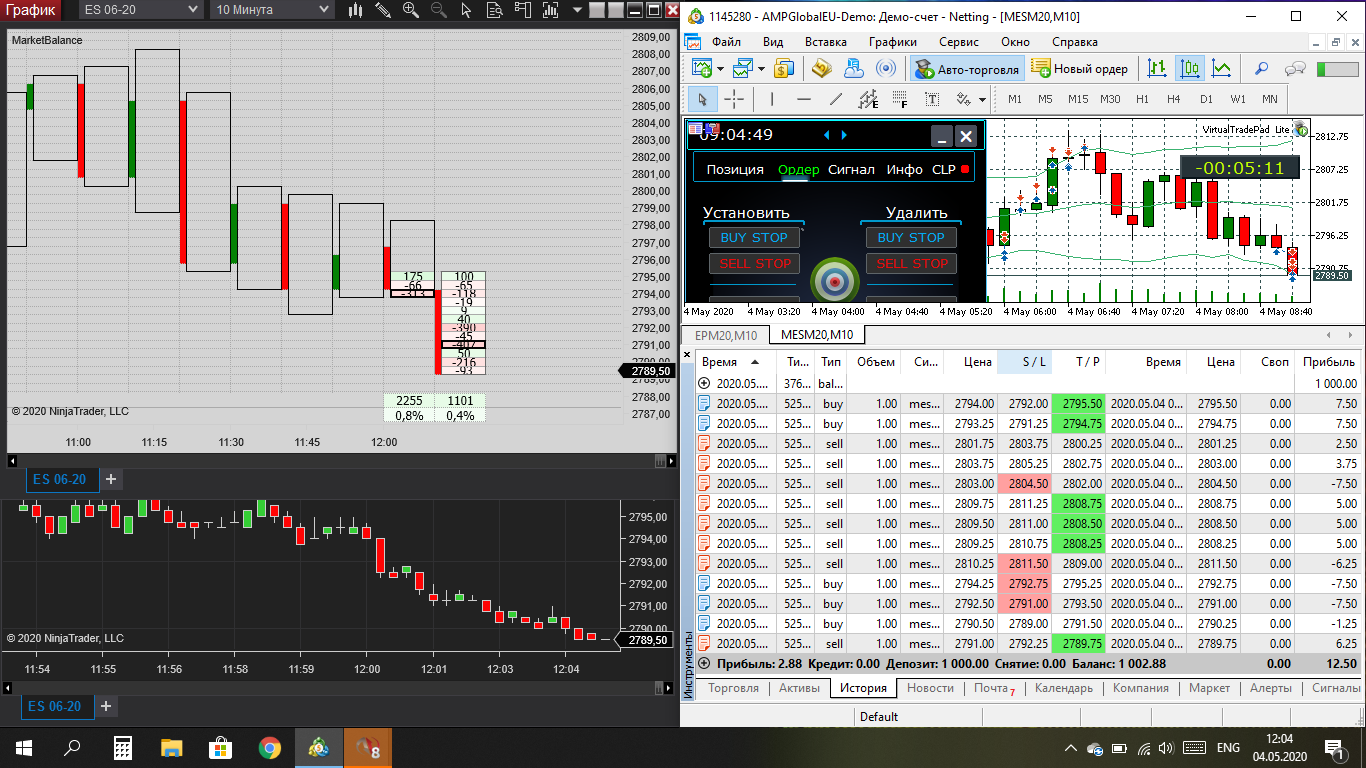This screenshot has width=1366, height=768.
Task: Toggle the CLP red indicator in VirtualTradePad
Action: tap(965, 170)
